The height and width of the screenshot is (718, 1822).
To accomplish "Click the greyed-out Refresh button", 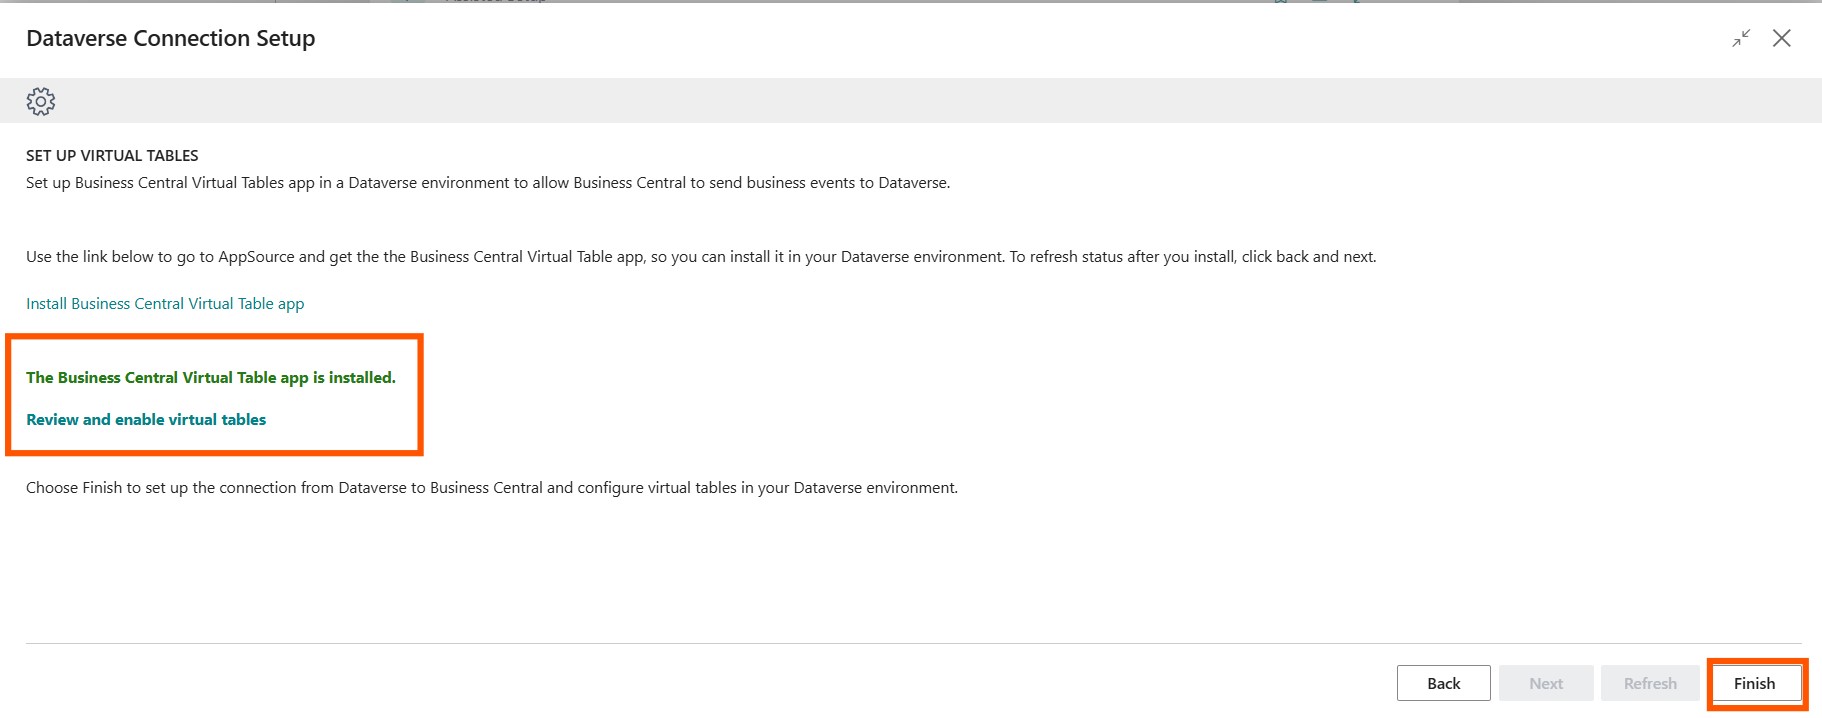I will (x=1649, y=683).
